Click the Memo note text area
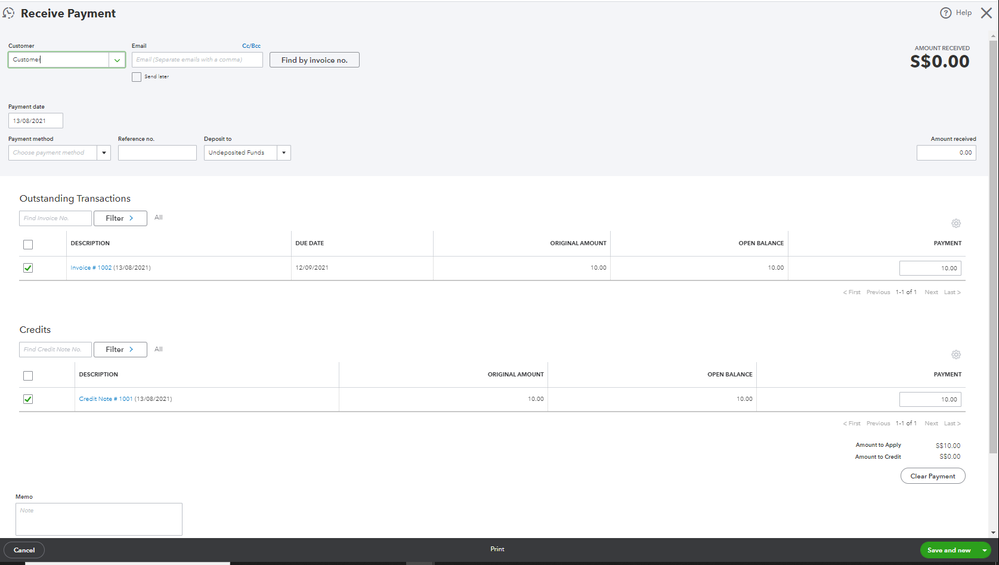Viewport: 999px width, 565px height. pyautogui.click(x=99, y=519)
